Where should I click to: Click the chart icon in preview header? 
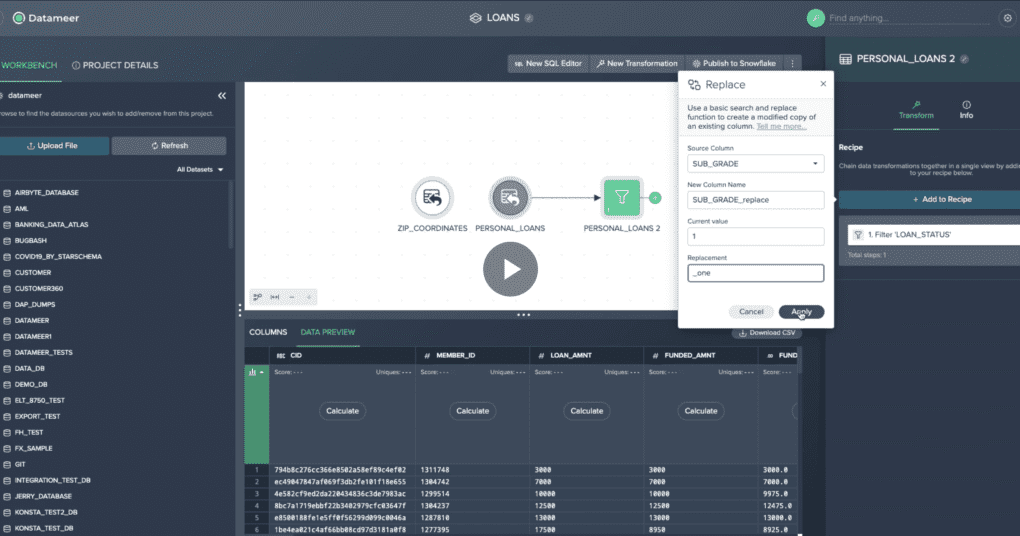click(x=252, y=372)
